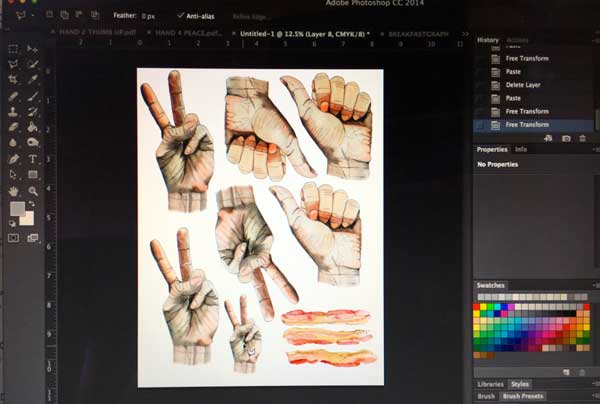Open the Properties panel flyout menu
The width and height of the screenshot is (600, 404).
click(x=595, y=150)
